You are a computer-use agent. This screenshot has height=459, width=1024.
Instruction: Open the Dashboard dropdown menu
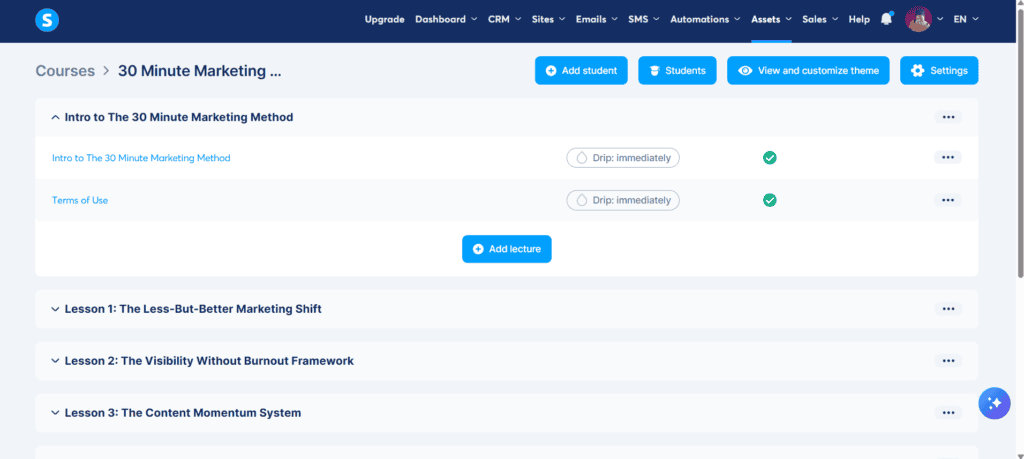(446, 20)
